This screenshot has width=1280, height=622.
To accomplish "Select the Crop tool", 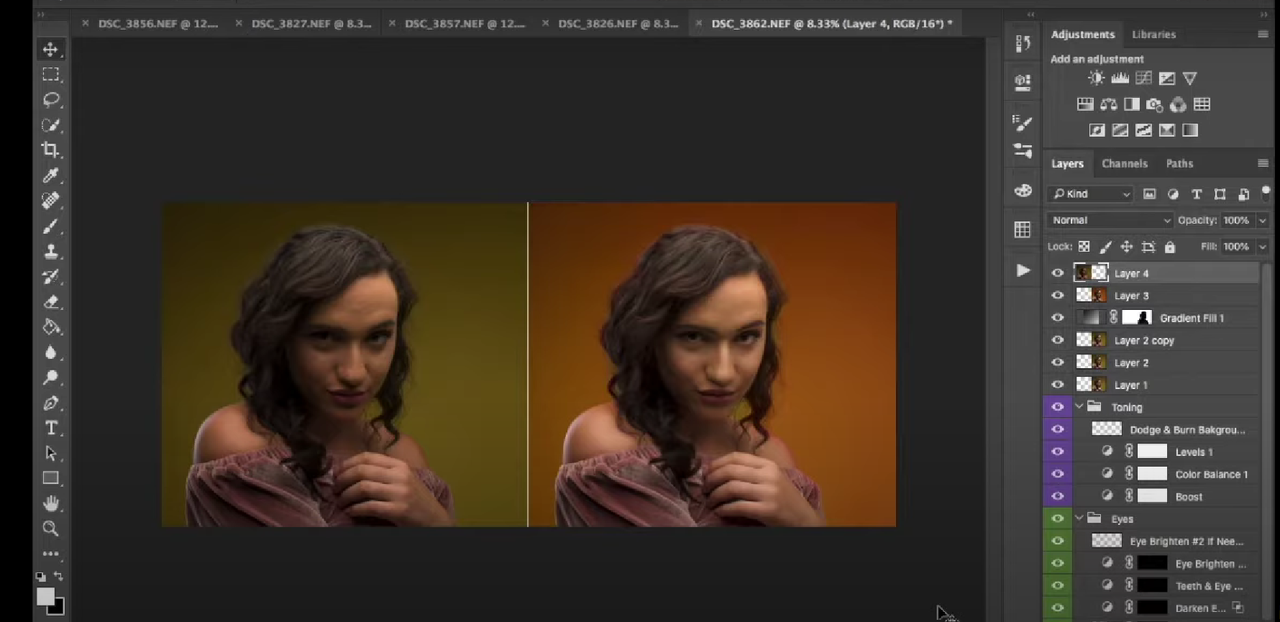I will 50,149.
